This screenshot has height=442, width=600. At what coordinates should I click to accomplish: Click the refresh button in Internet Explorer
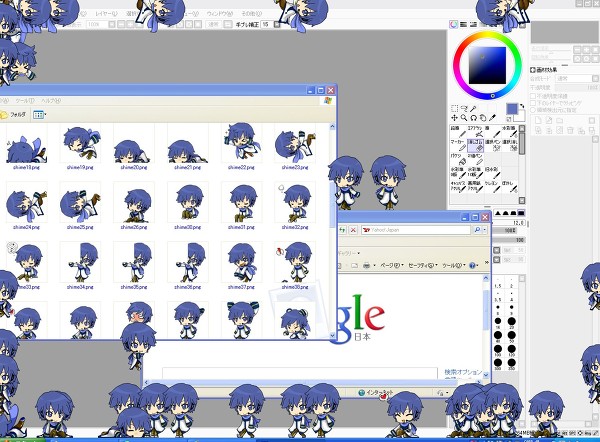[342, 230]
